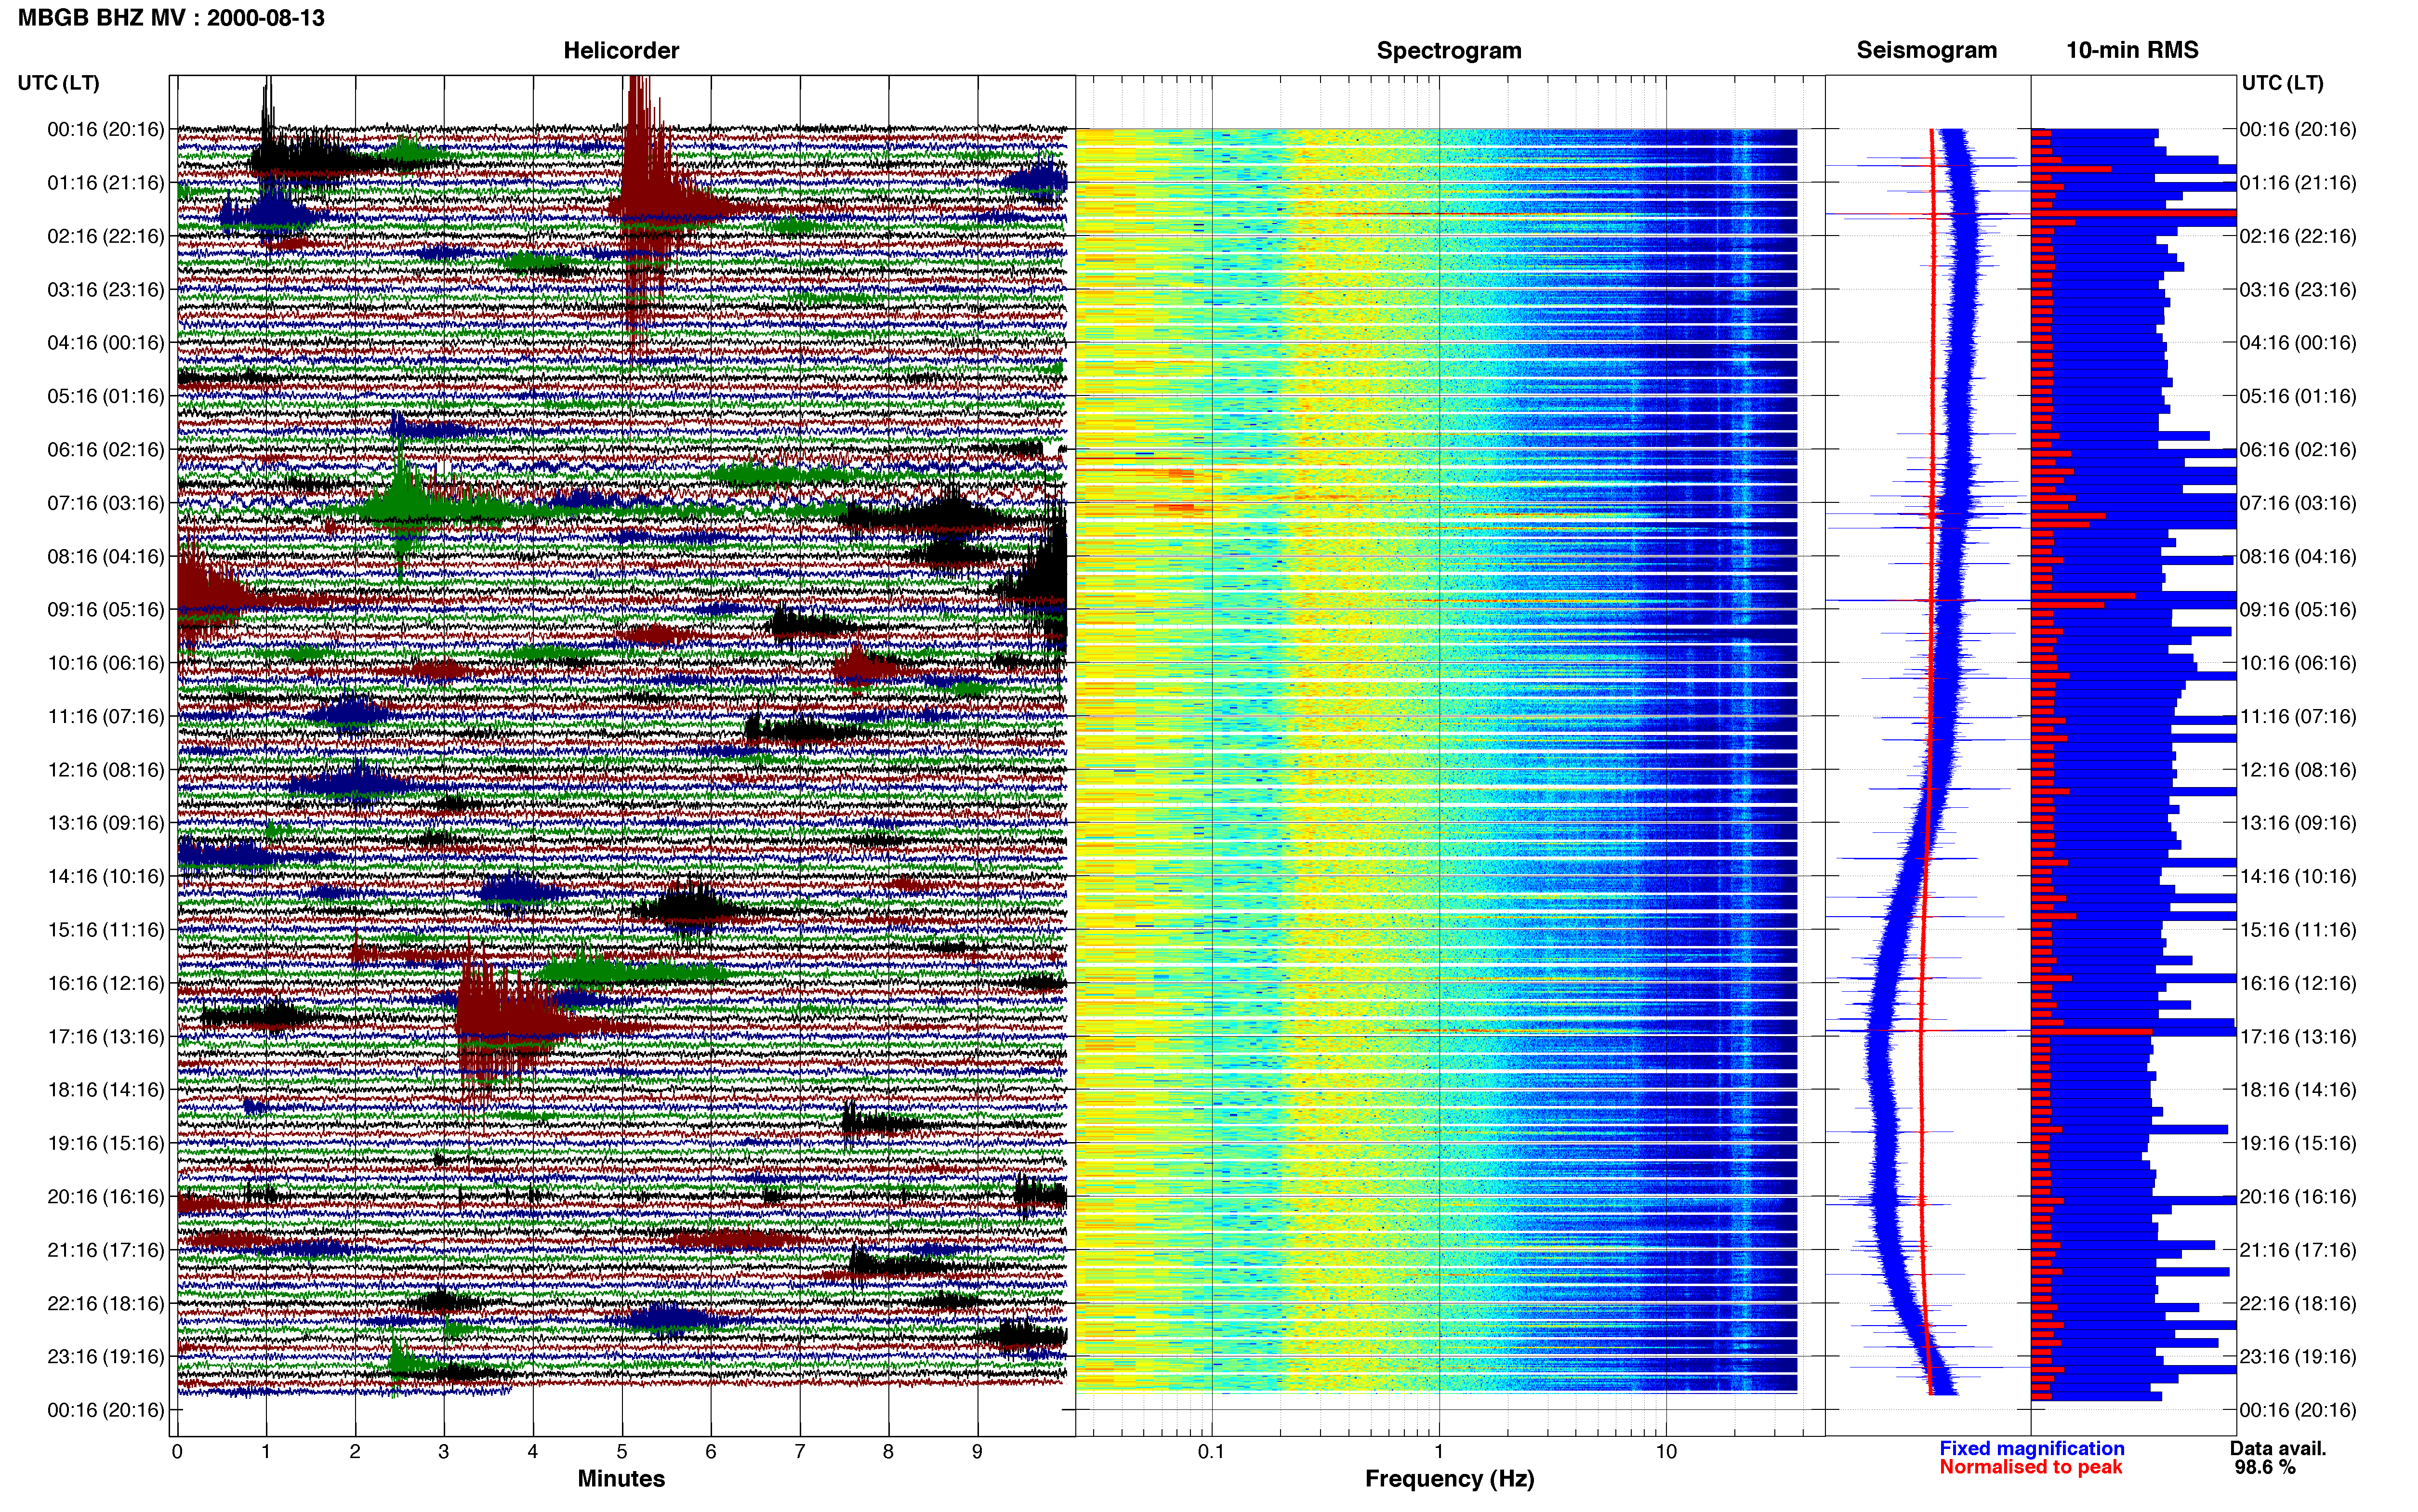Select the Seismogram panel heading
Screen dimensions: 2418x1512
point(1926,50)
